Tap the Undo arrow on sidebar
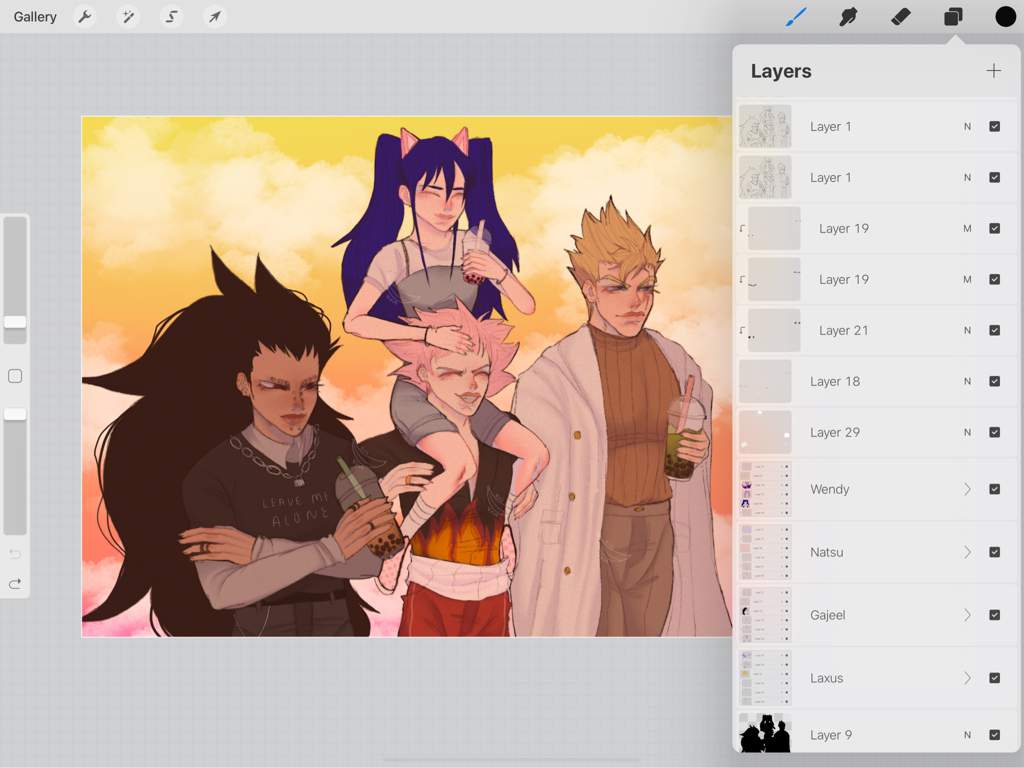 (15, 554)
